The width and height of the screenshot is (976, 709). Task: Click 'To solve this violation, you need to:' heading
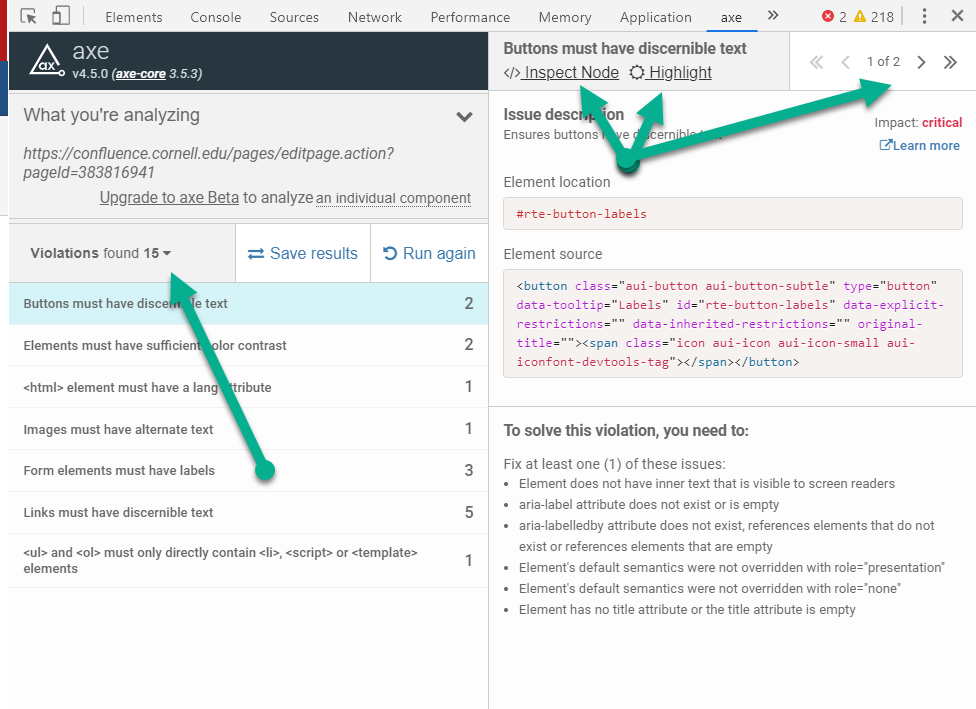[x=626, y=431]
